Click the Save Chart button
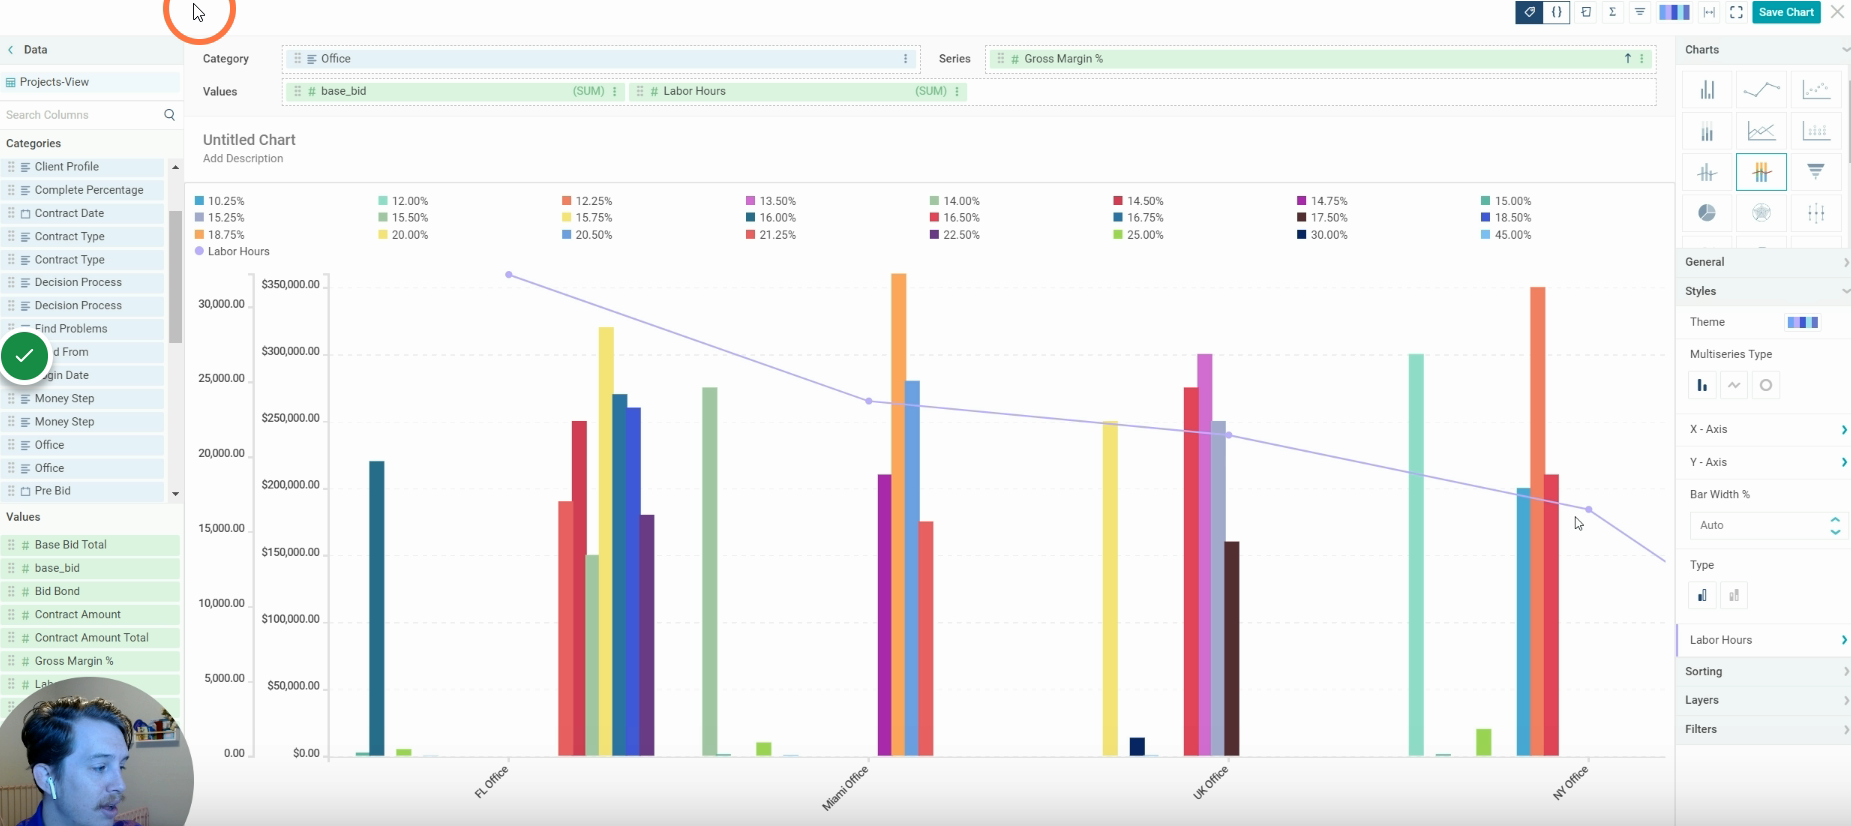 click(1786, 12)
